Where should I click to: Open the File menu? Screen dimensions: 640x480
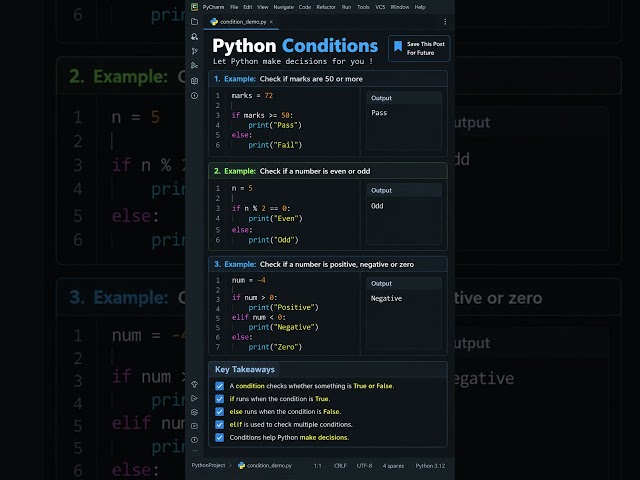(234, 7)
